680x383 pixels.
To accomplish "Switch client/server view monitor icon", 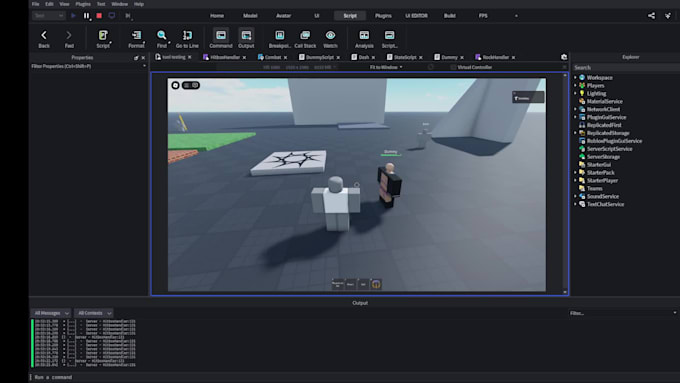I will tap(112, 16).
